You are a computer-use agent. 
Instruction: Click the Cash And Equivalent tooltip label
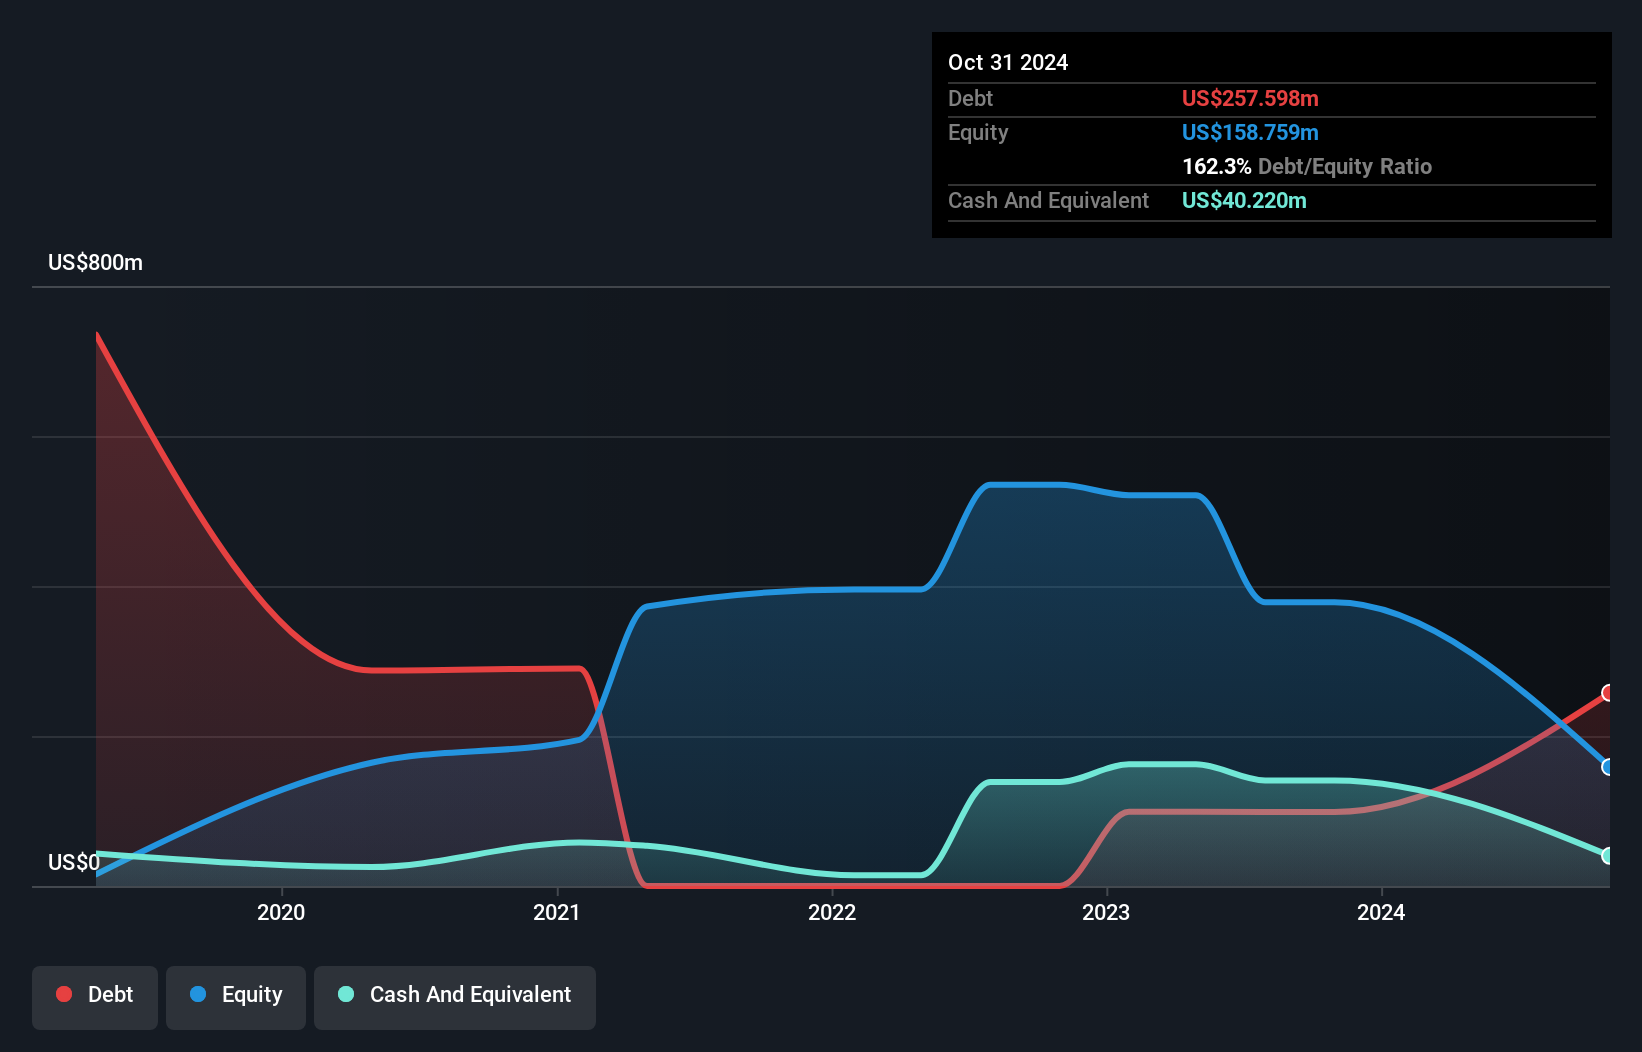1048,200
